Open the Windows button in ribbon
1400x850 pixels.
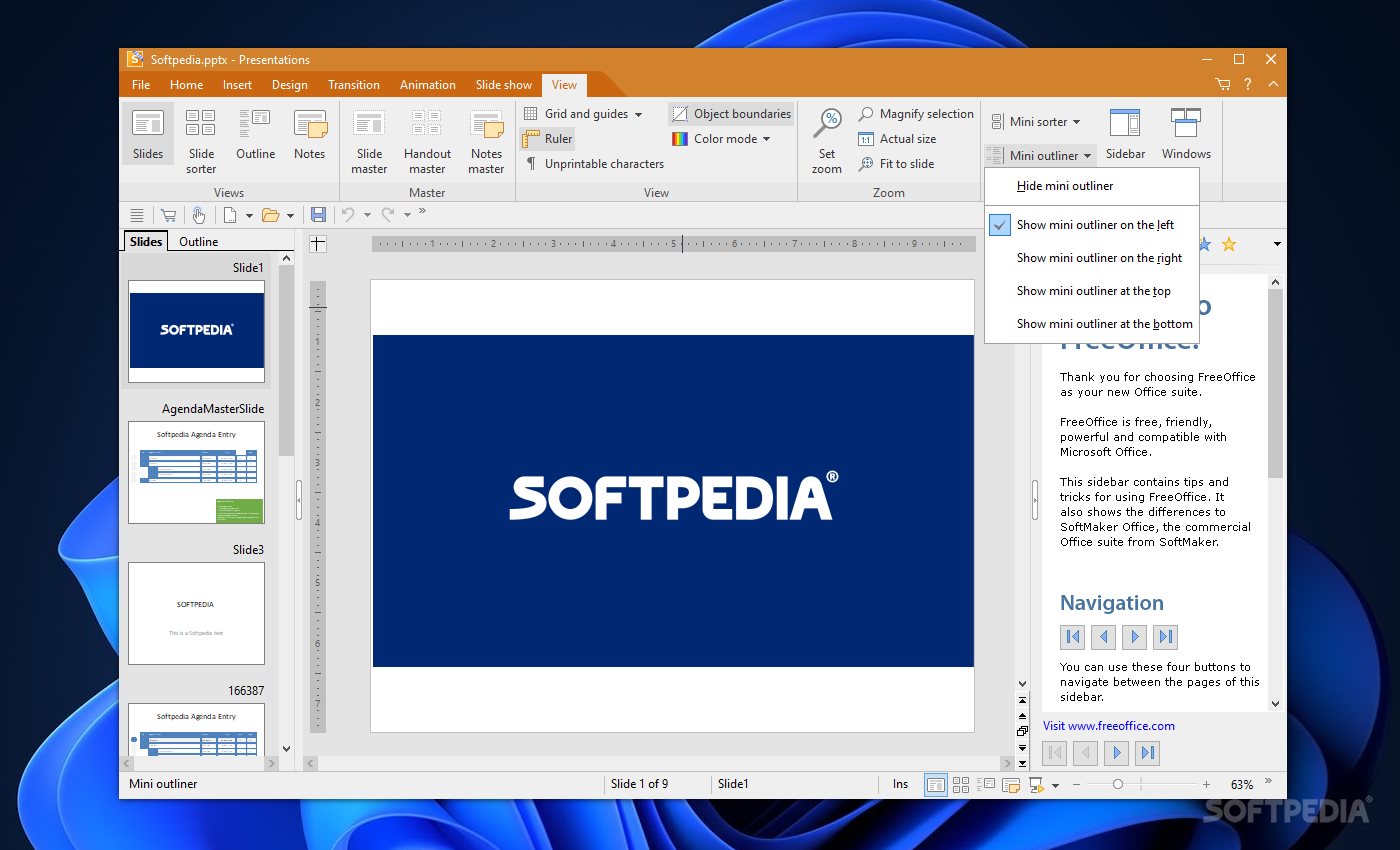pos(1186,134)
